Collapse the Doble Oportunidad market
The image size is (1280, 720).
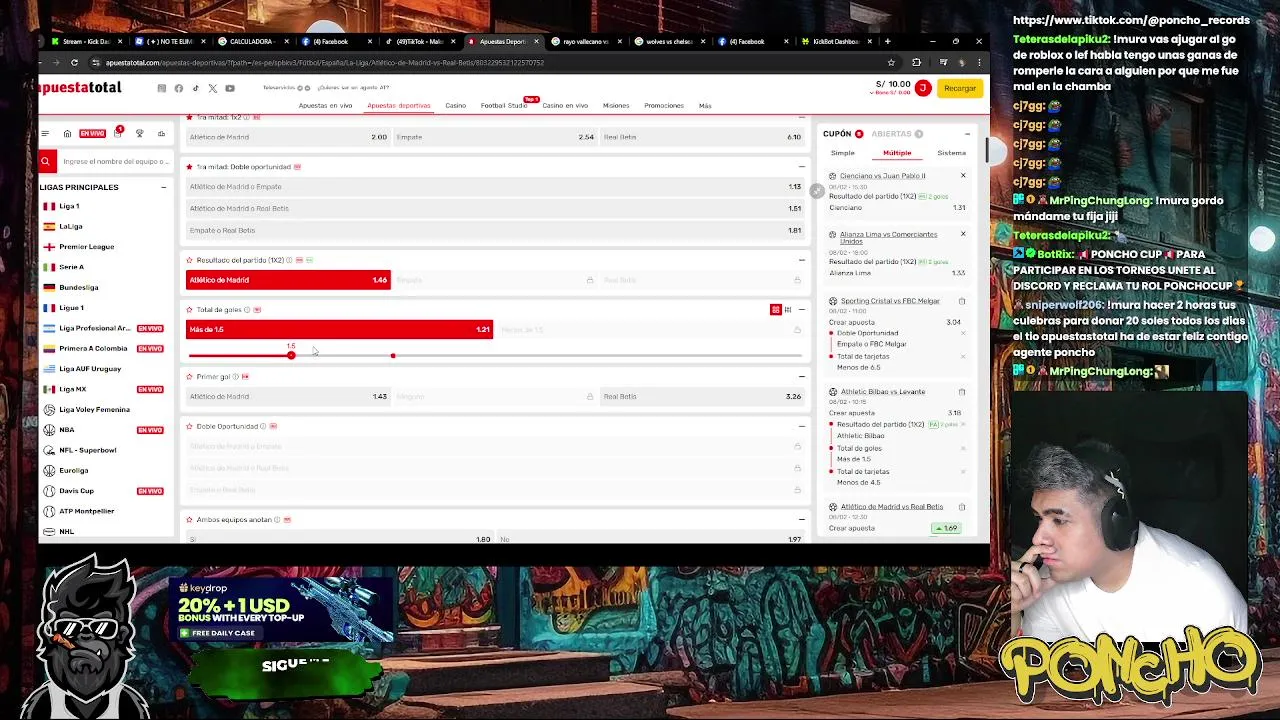[x=801, y=426]
